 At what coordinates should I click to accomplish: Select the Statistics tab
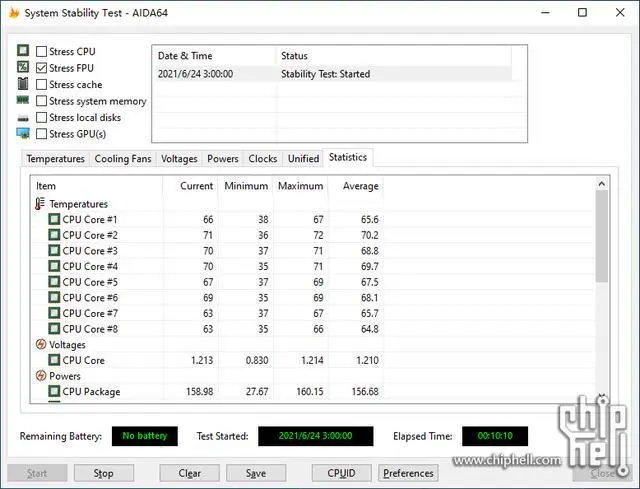[348, 158]
